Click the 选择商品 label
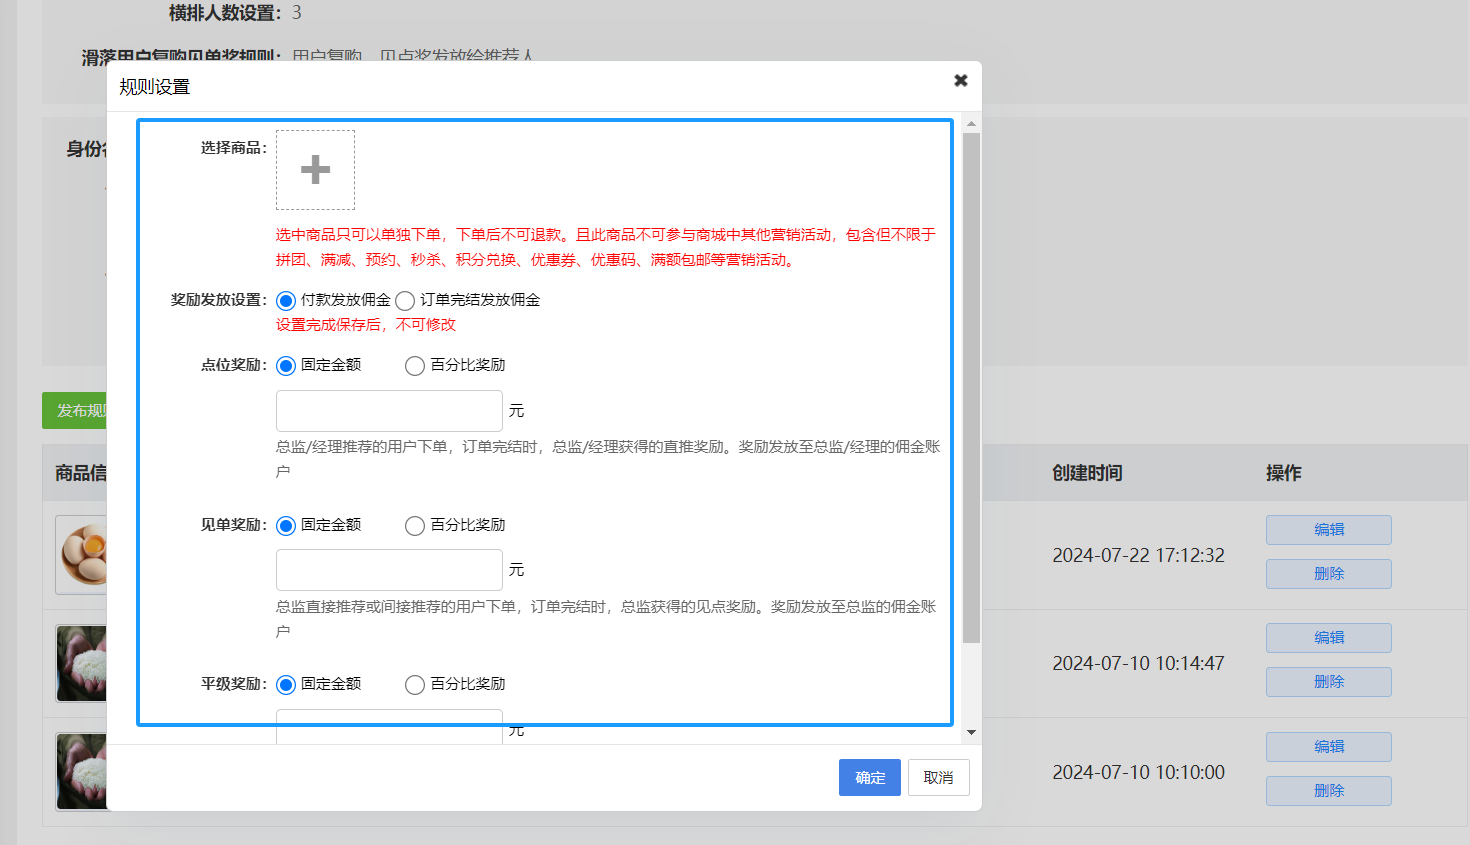This screenshot has height=845, width=1470. pos(234,148)
